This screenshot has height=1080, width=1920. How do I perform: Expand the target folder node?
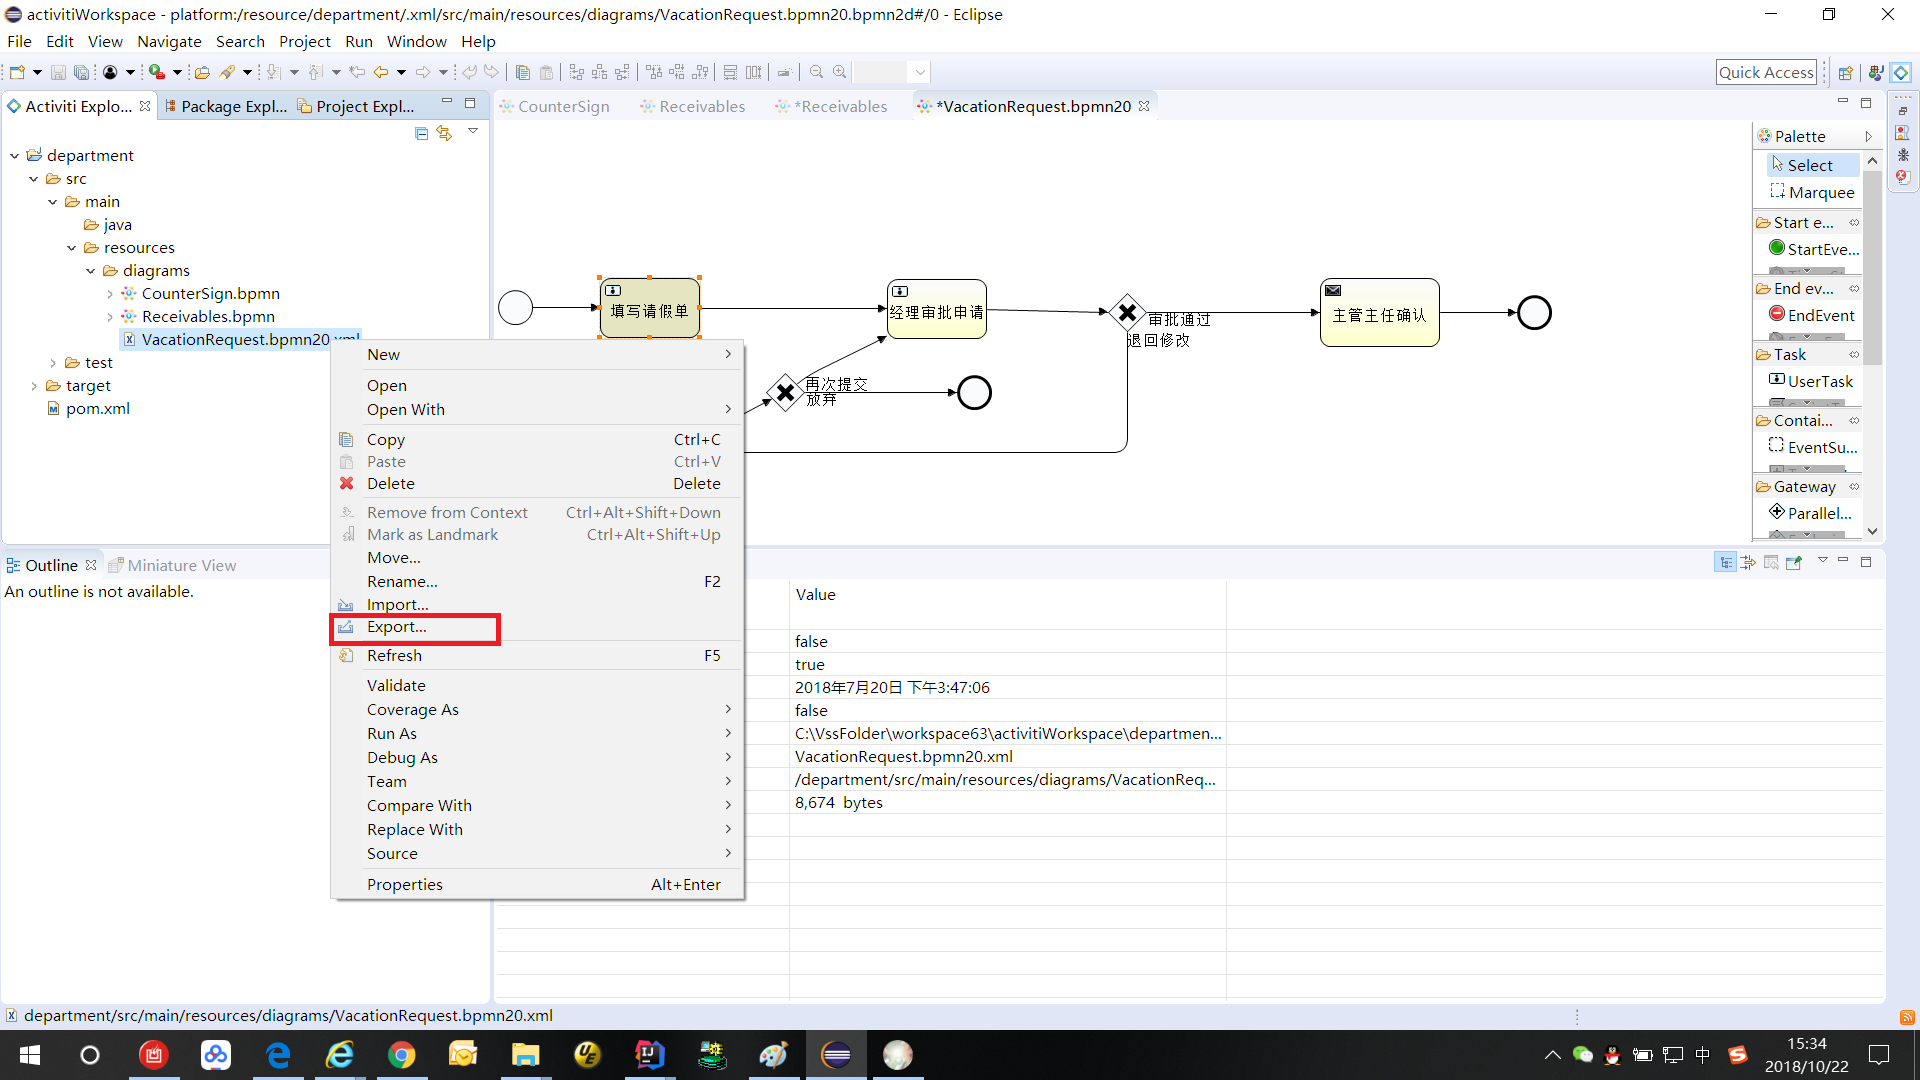[34, 385]
